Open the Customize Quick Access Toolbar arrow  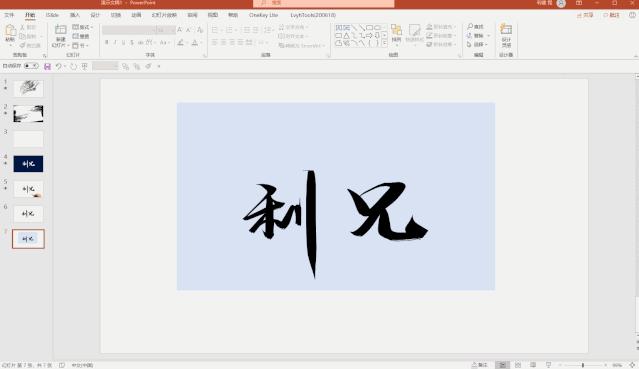coord(159,66)
